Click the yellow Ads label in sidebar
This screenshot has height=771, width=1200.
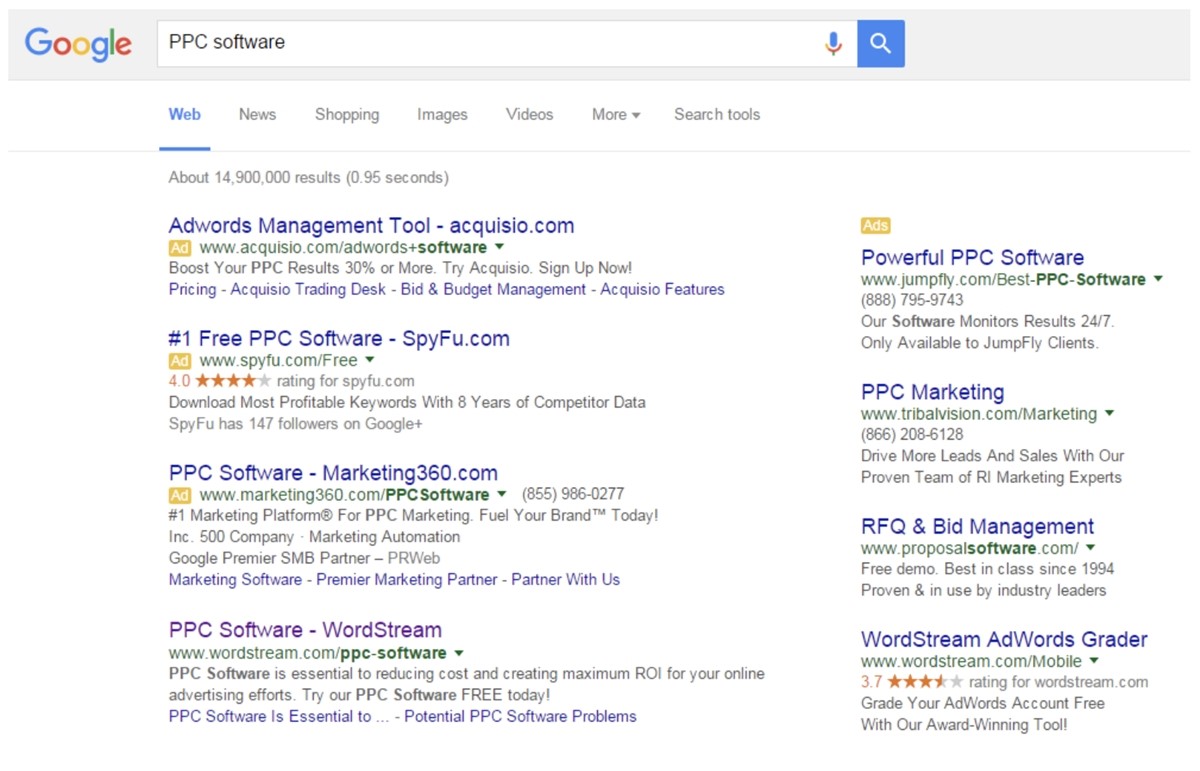[x=875, y=226]
